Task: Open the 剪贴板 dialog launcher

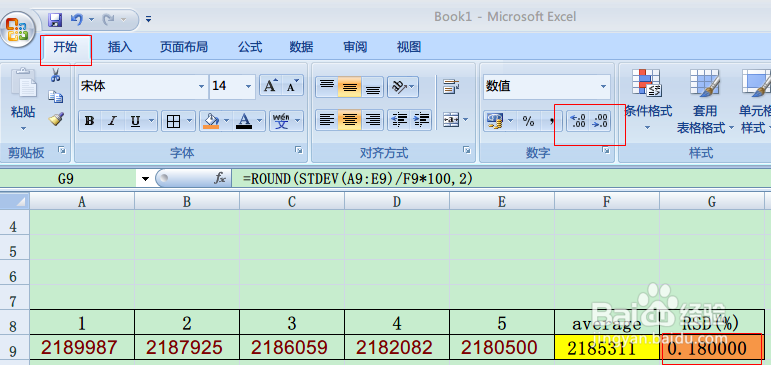Action: pyautogui.click(x=62, y=151)
